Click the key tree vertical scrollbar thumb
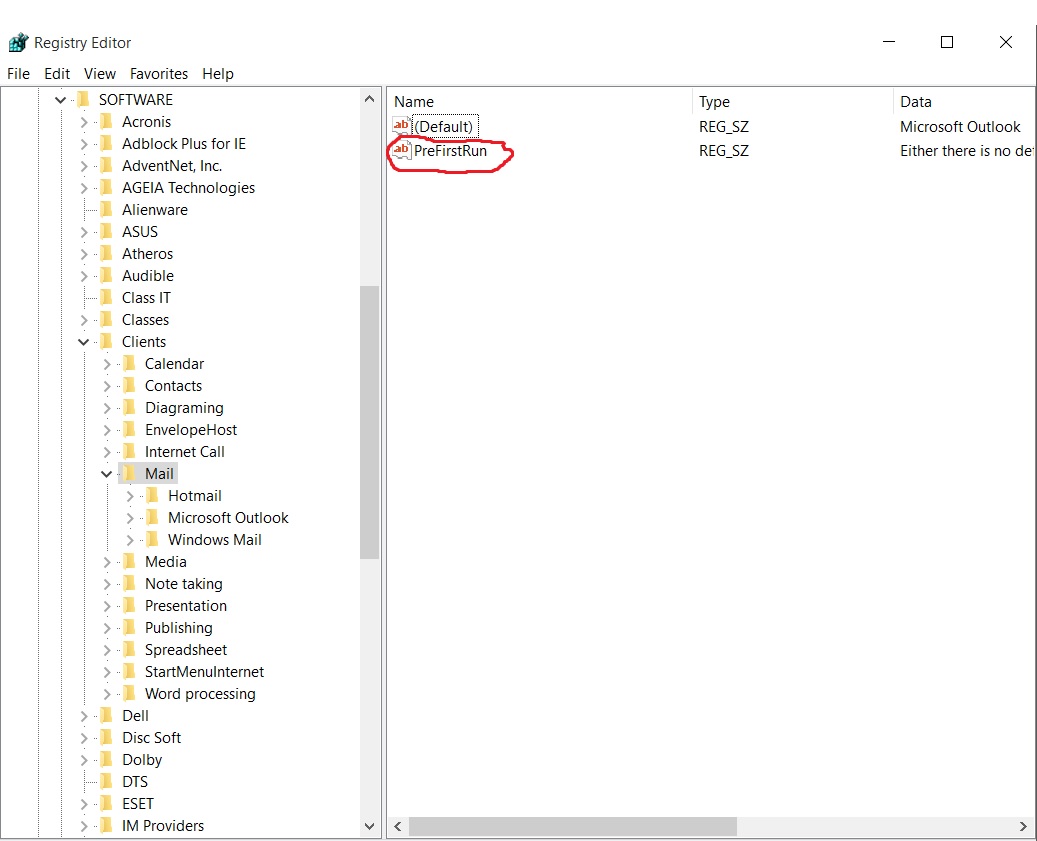The image size is (1037, 841). [369, 422]
